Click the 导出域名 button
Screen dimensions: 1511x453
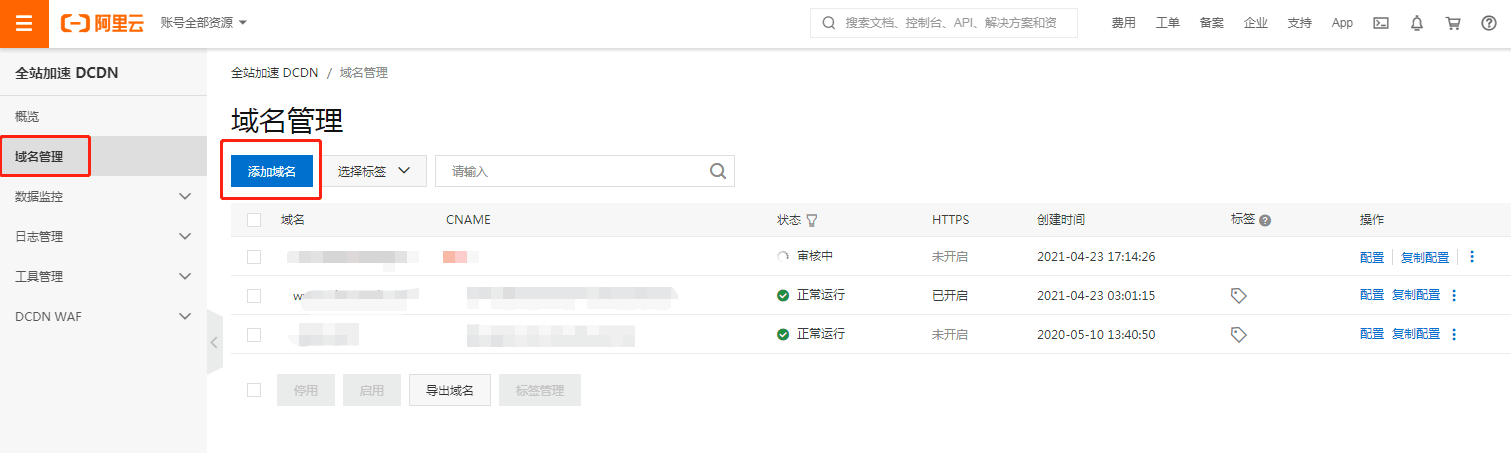pyautogui.click(x=450, y=390)
